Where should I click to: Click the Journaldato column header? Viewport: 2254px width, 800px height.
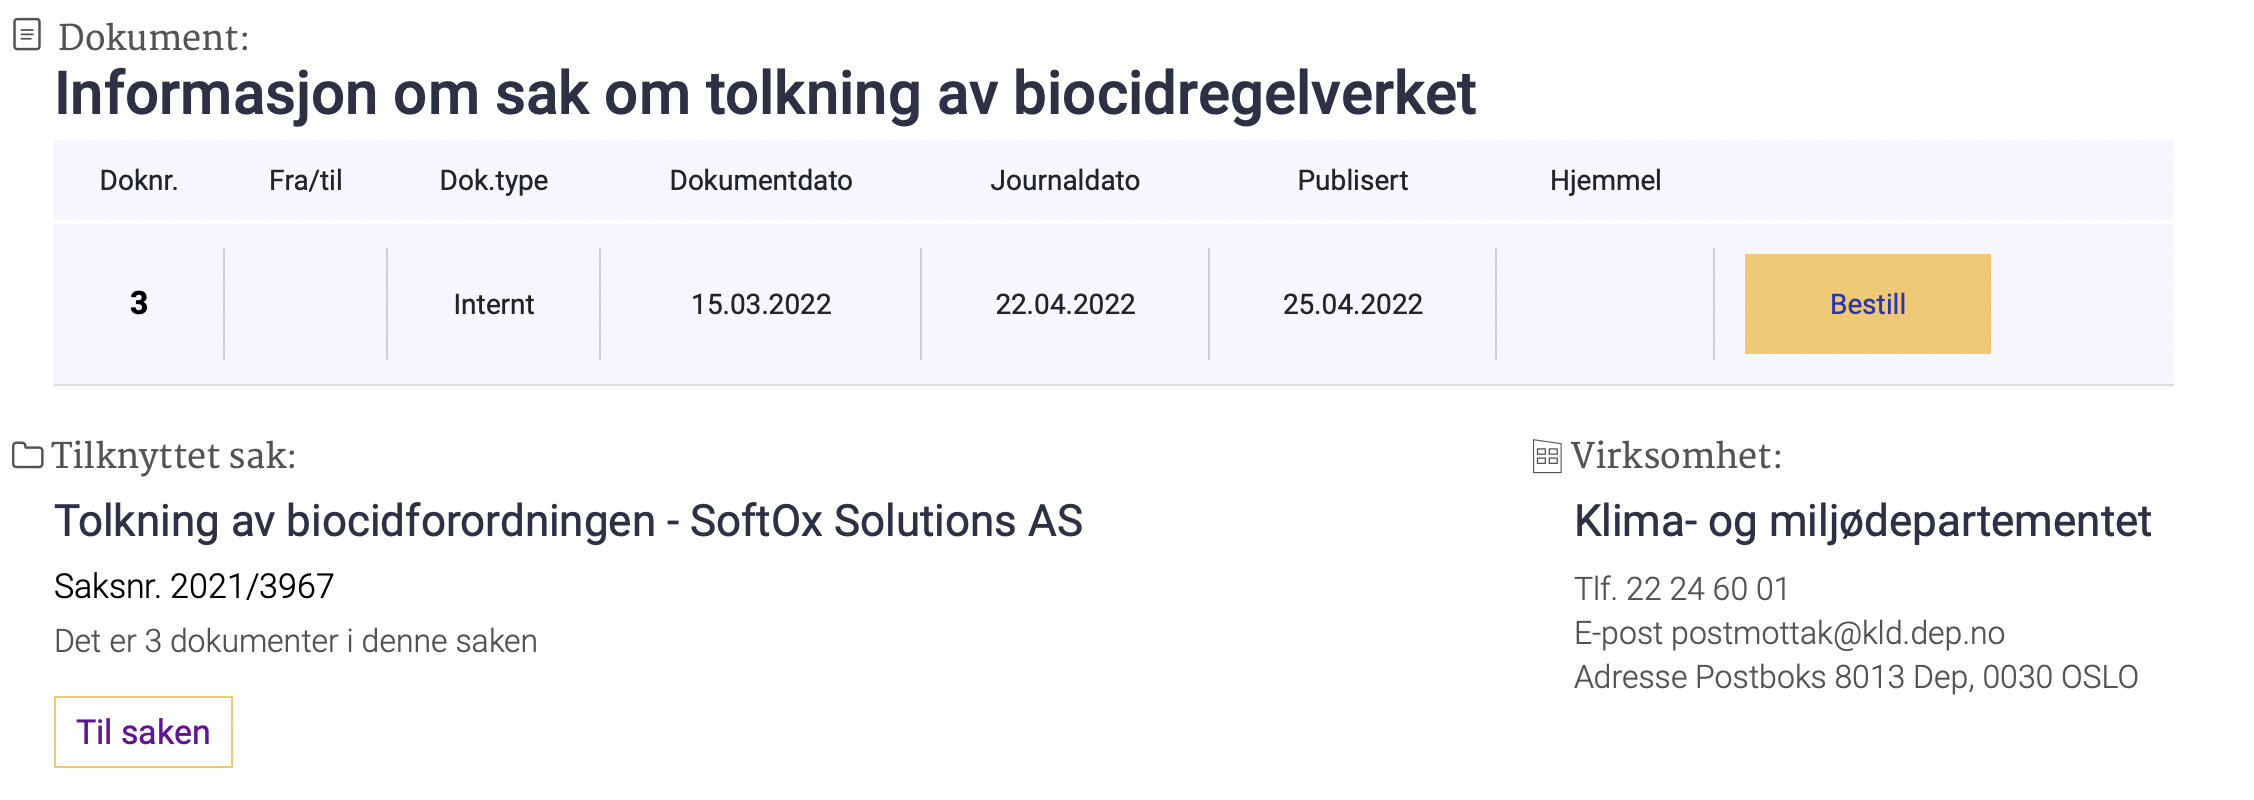[x=1065, y=180]
